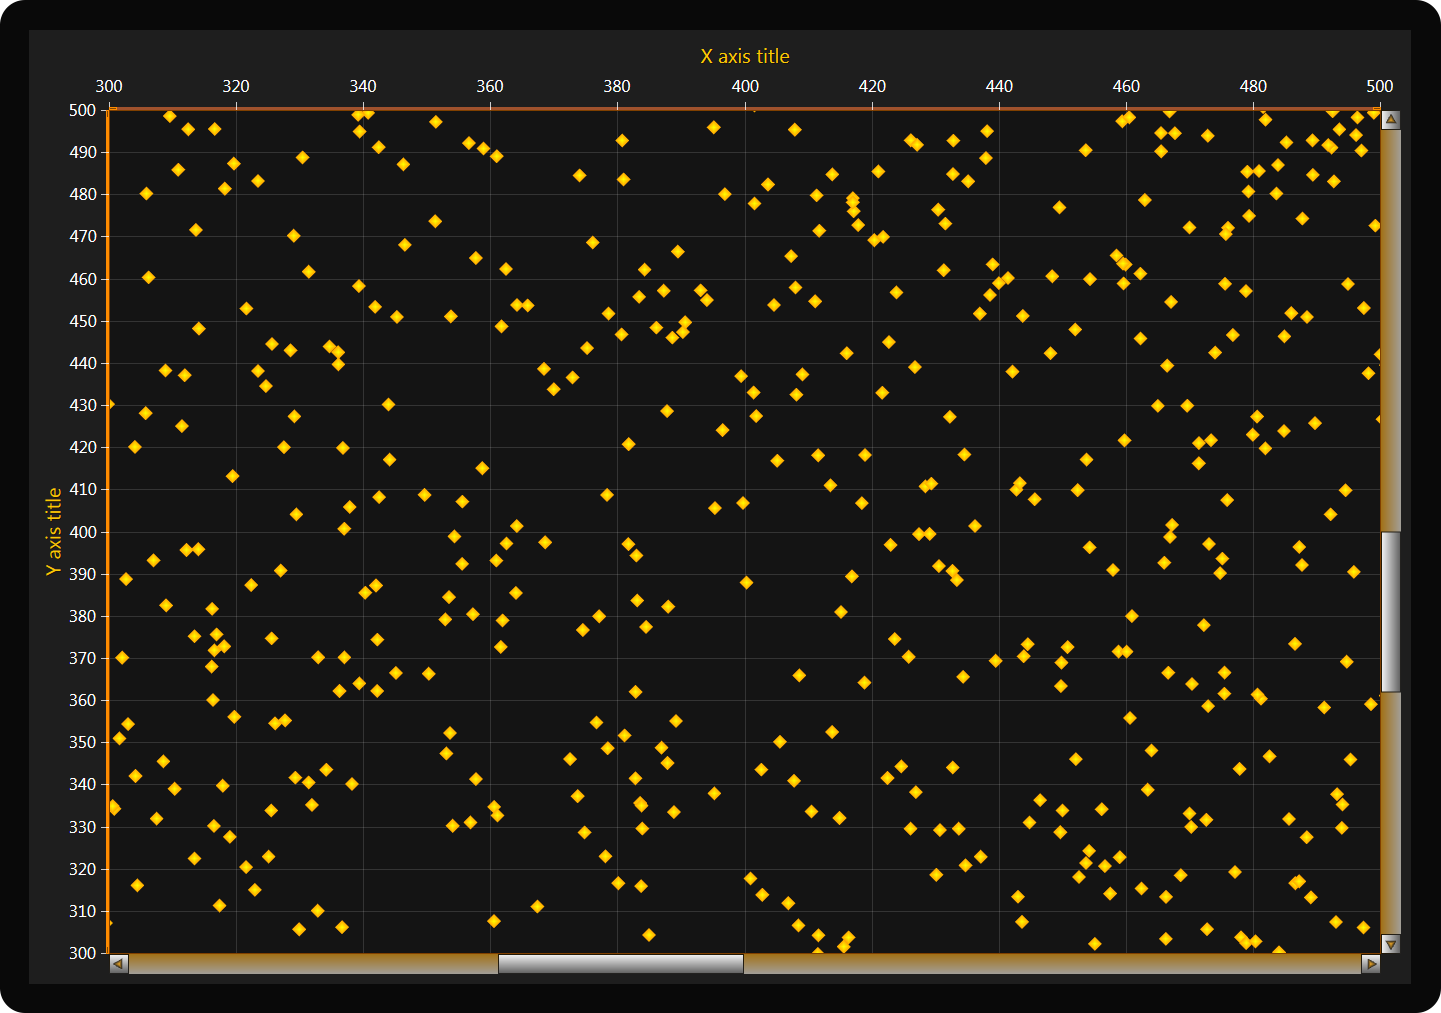Select the data point on Y axis at 430
The height and width of the screenshot is (1013, 1441).
[109, 404]
